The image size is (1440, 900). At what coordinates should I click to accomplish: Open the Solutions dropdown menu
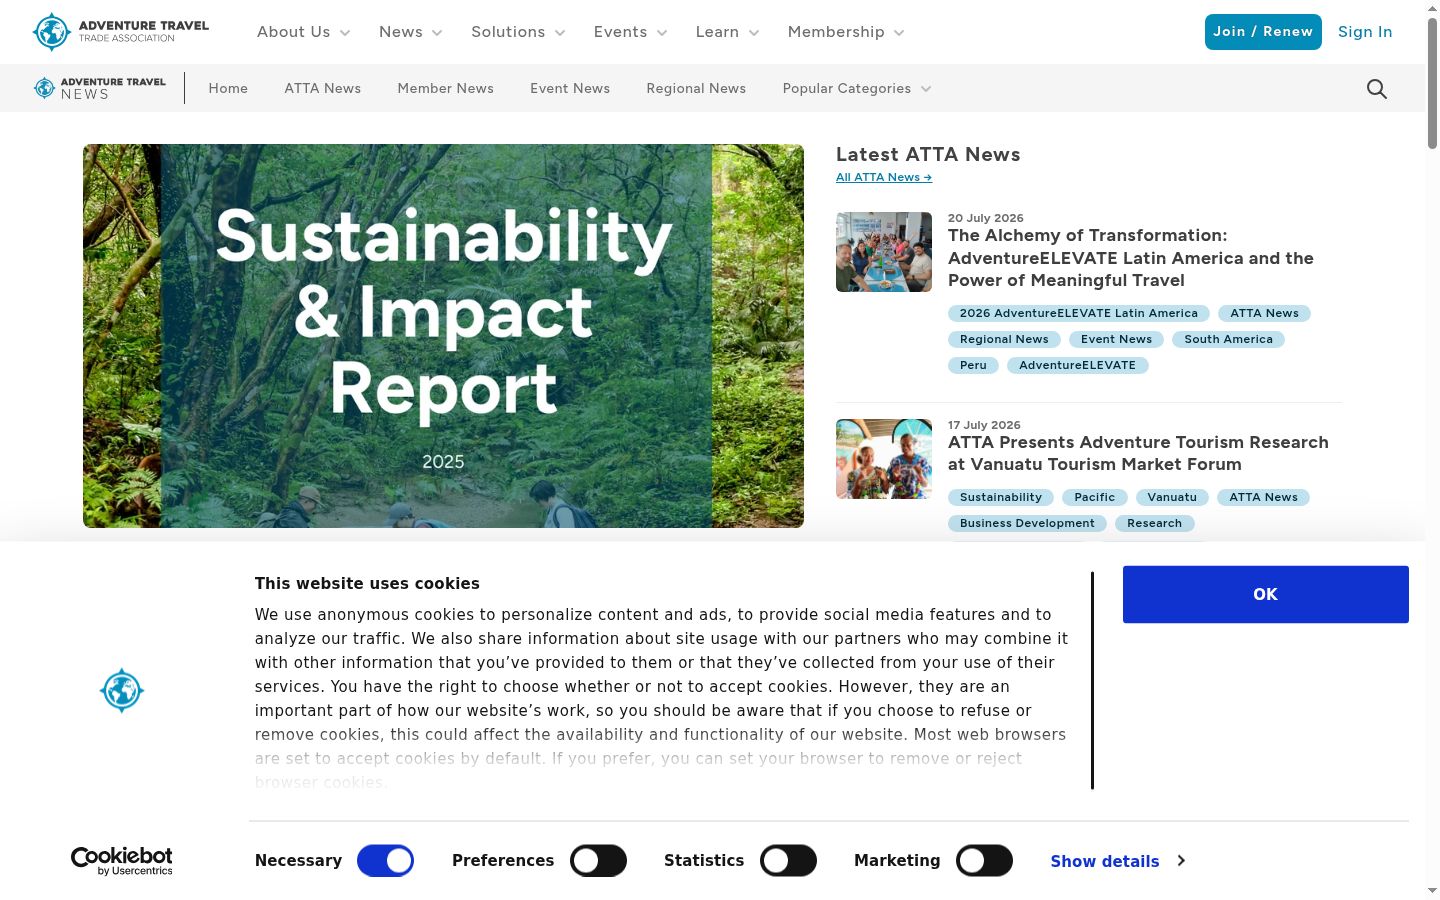click(x=518, y=32)
